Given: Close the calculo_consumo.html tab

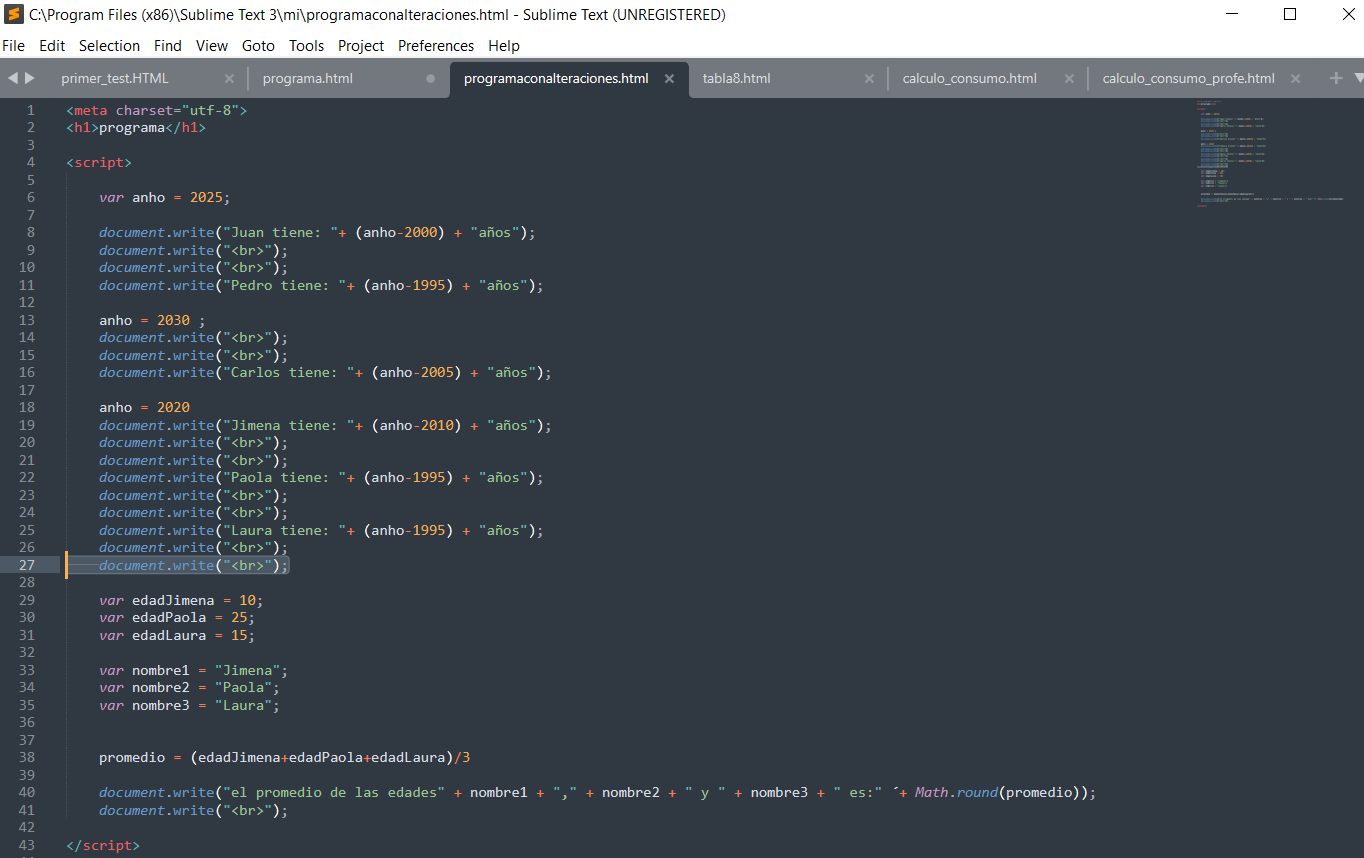Looking at the screenshot, I should coord(1069,79).
